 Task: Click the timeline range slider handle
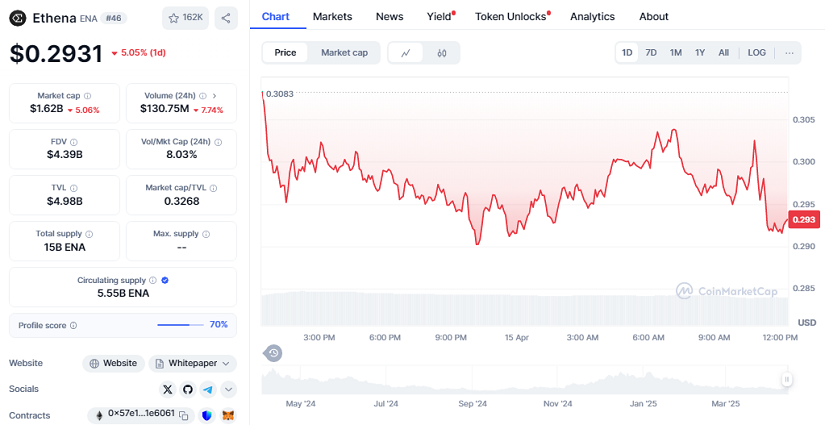(x=787, y=379)
